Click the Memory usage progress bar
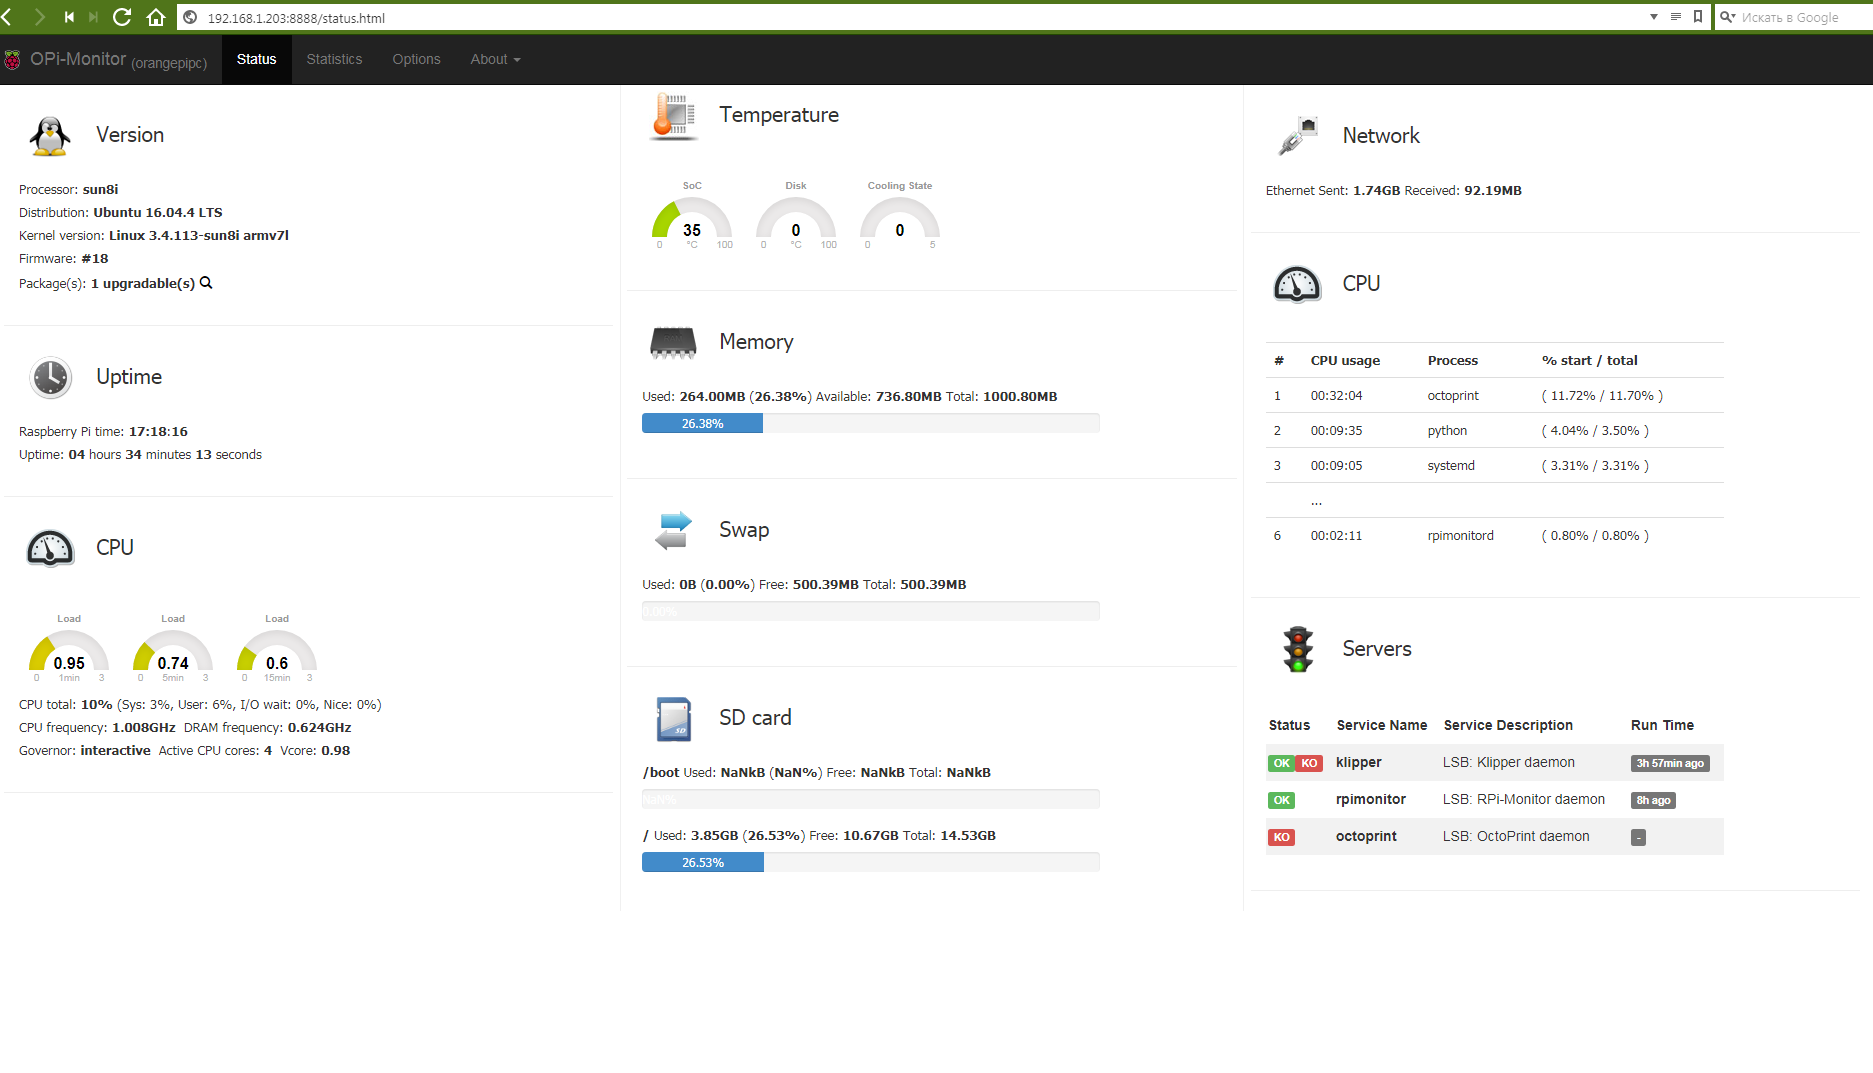 pos(870,424)
